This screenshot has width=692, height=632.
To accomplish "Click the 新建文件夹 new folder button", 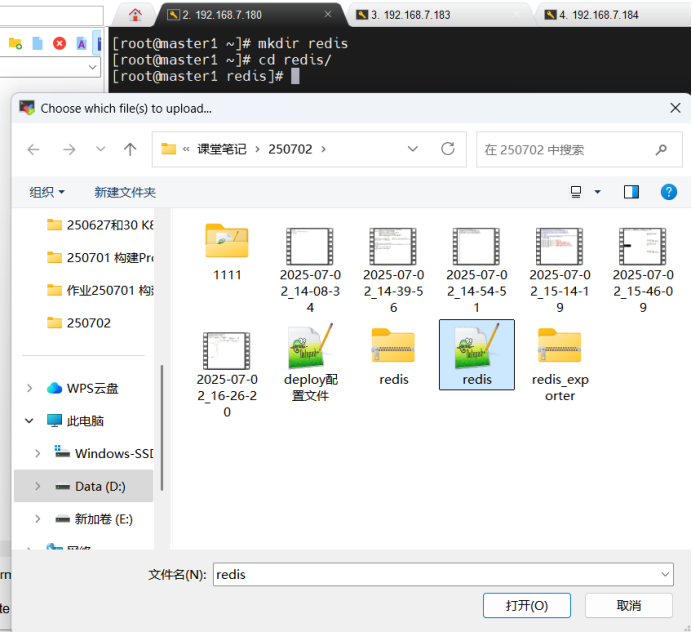I will pos(125,192).
